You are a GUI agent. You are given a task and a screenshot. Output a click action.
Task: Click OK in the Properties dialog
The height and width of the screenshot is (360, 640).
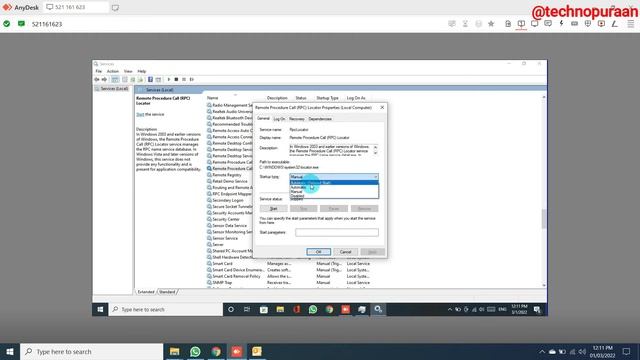pos(318,252)
